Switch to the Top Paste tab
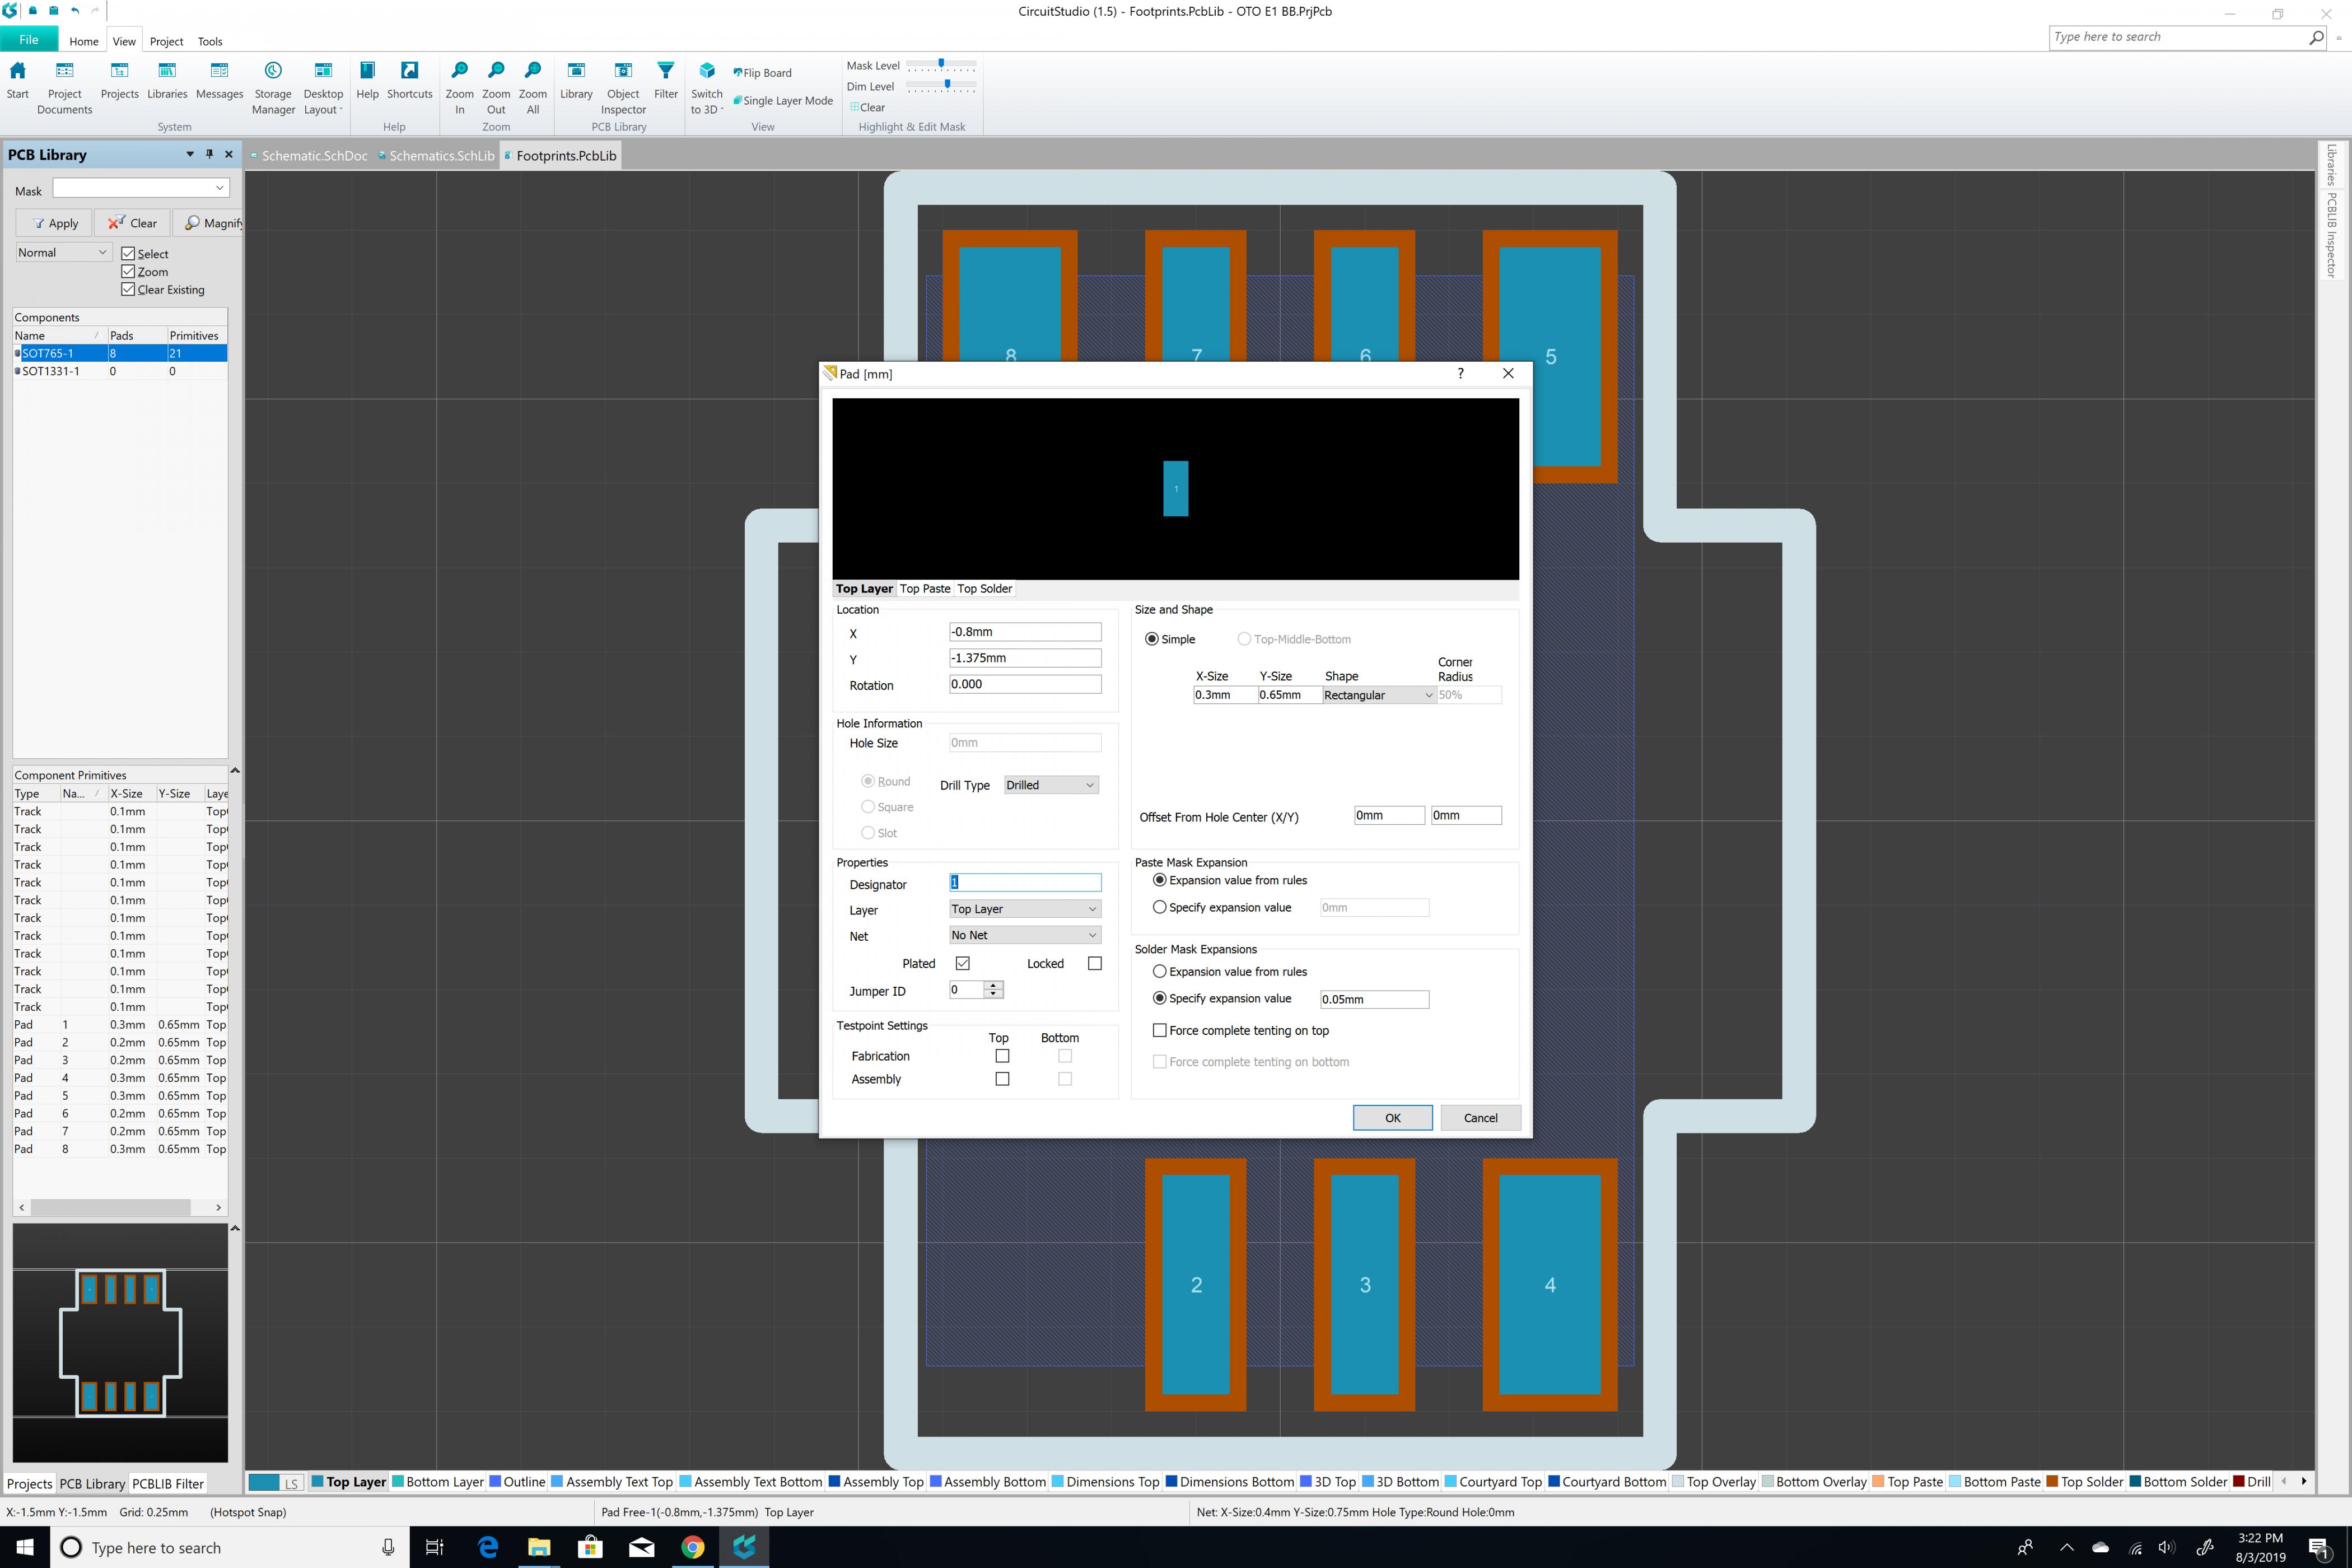Viewport: 2352px width, 1568px height. [925, 588]
